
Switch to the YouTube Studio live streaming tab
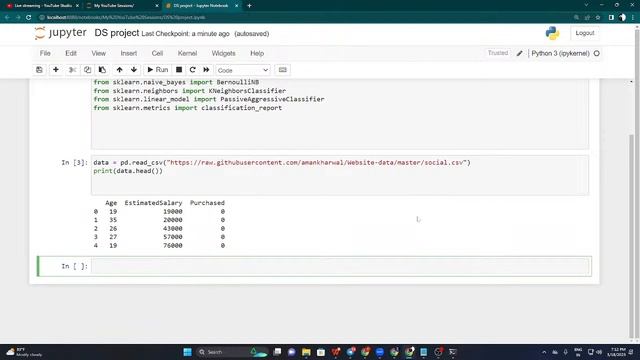point(42,6)
